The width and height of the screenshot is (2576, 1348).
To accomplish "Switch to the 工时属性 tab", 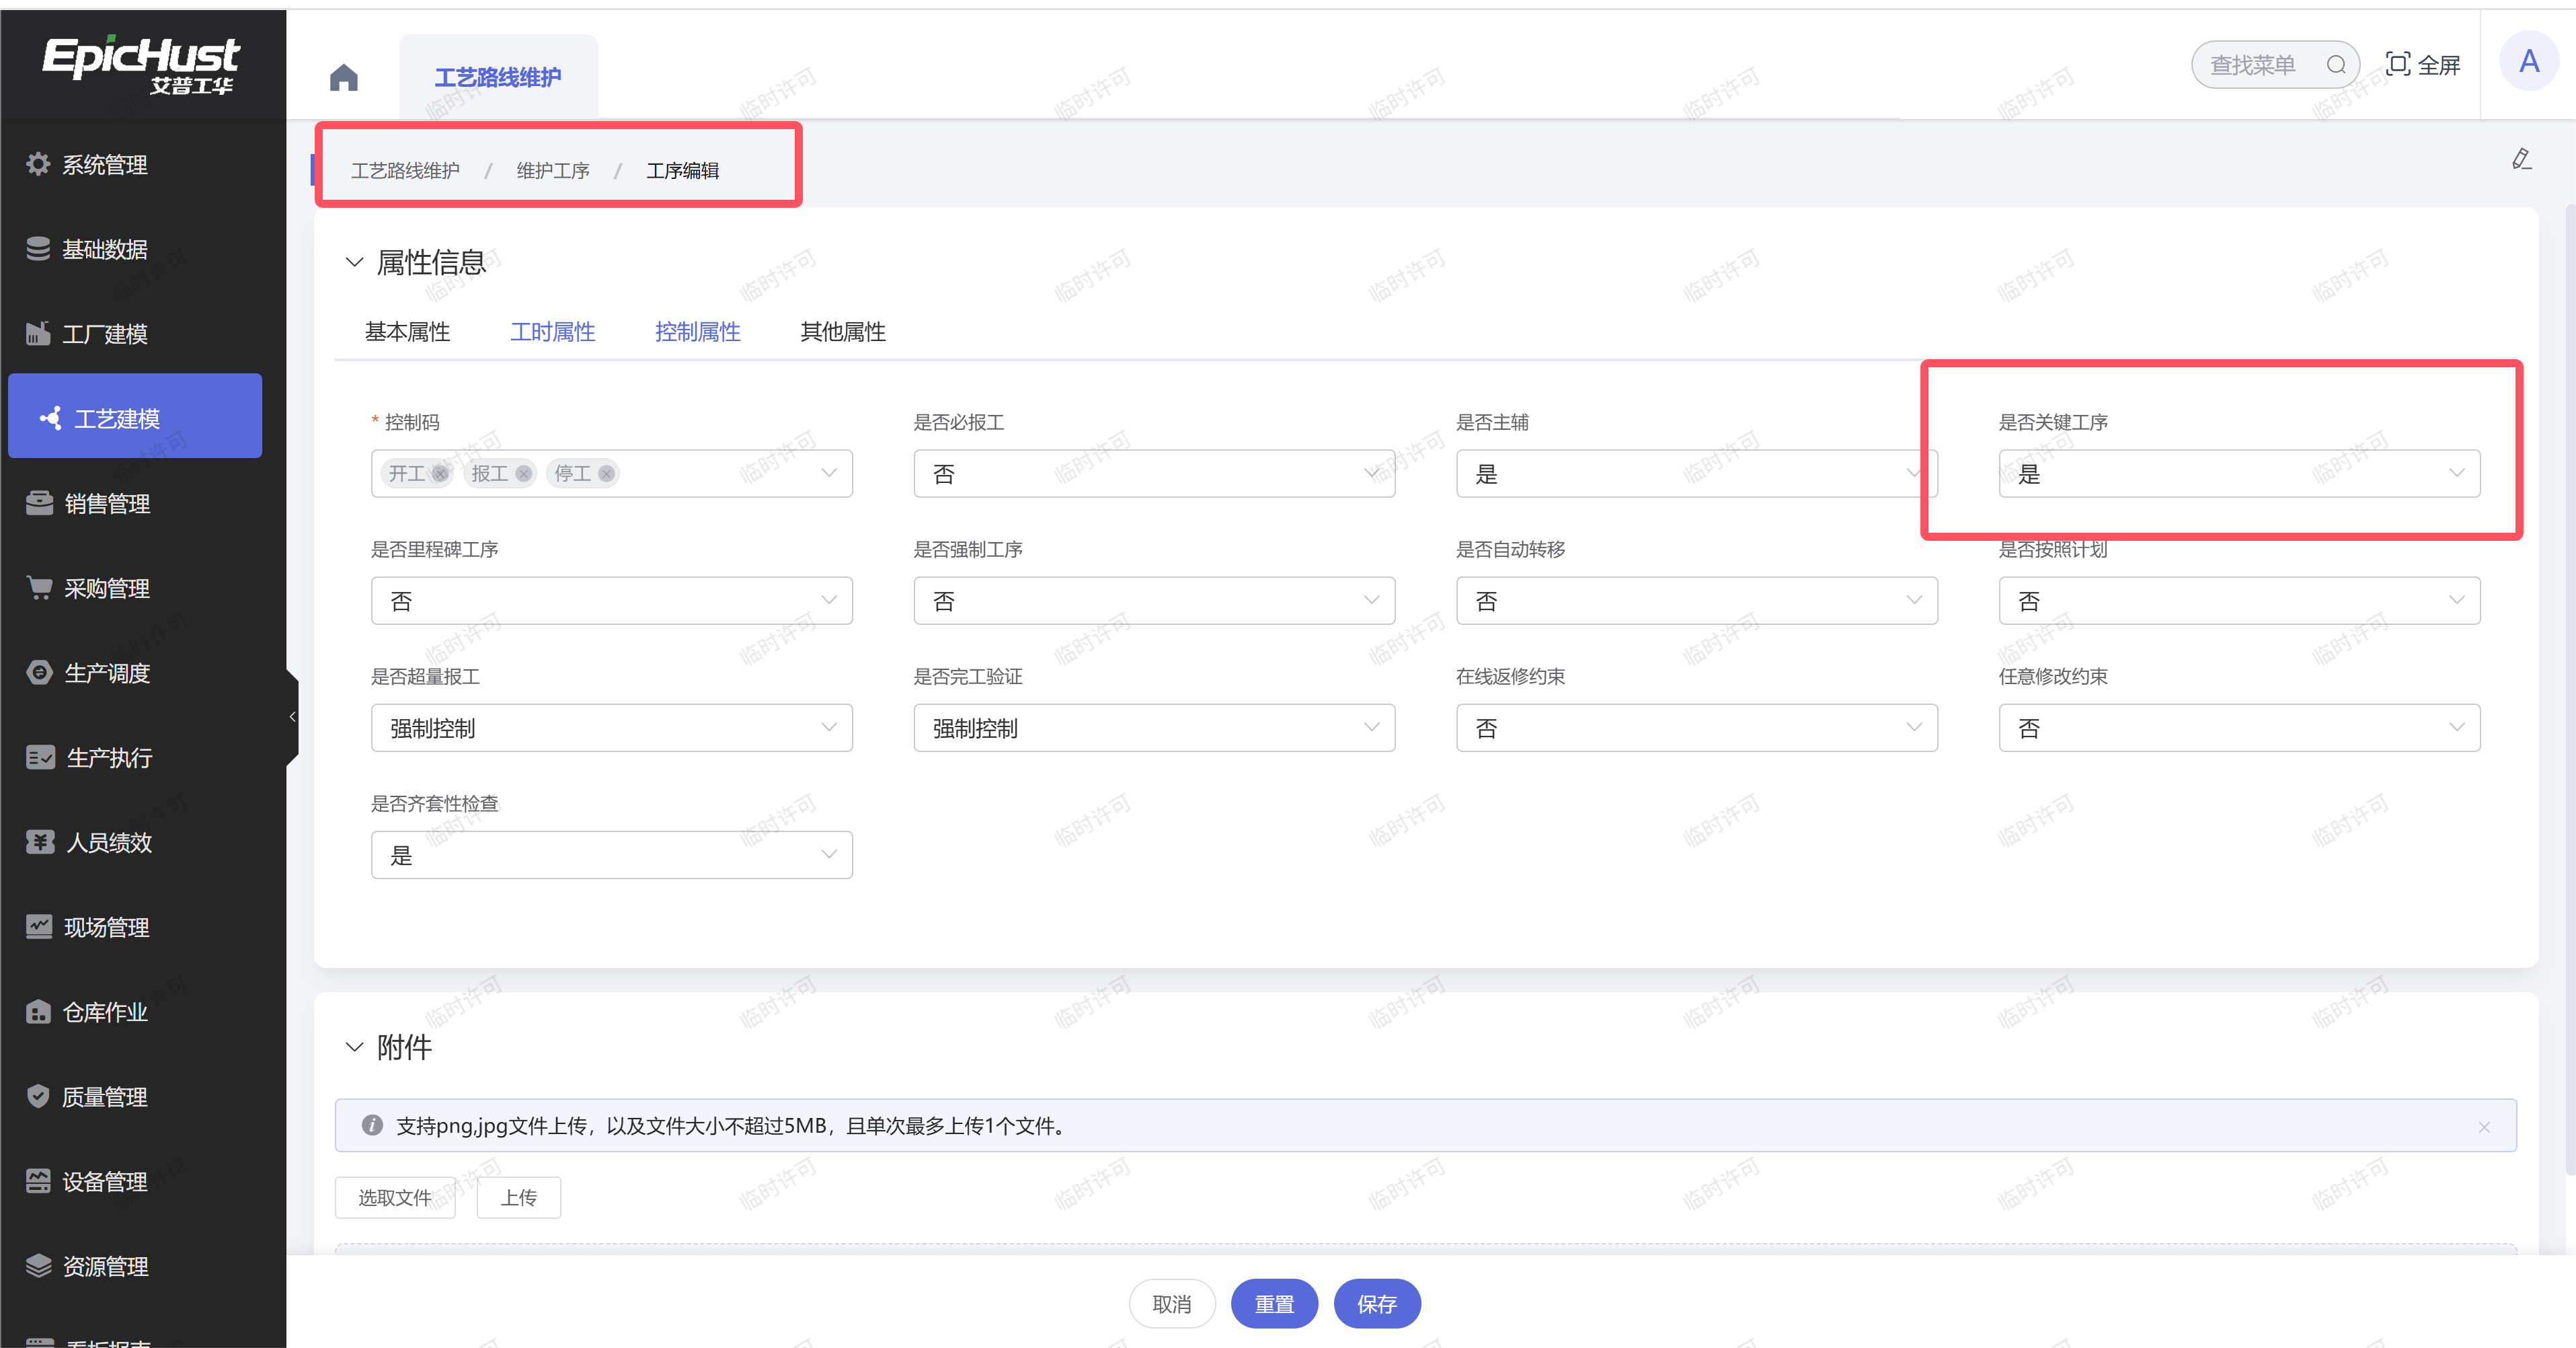I will click(x=552, y=332).
